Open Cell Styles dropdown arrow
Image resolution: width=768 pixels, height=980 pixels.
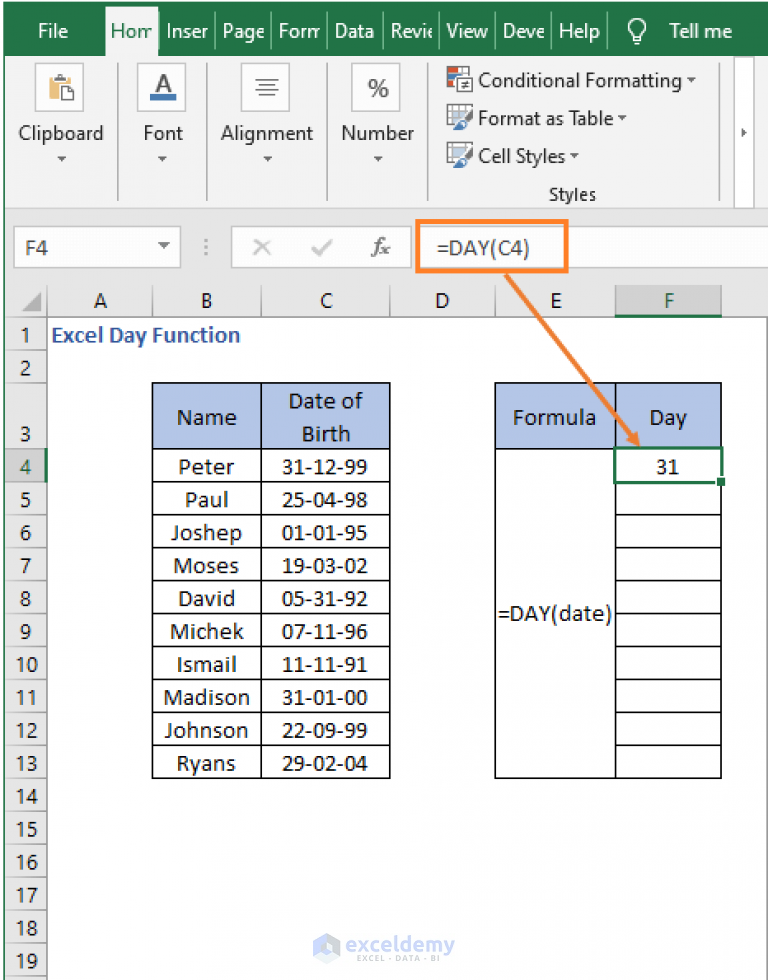574,156
